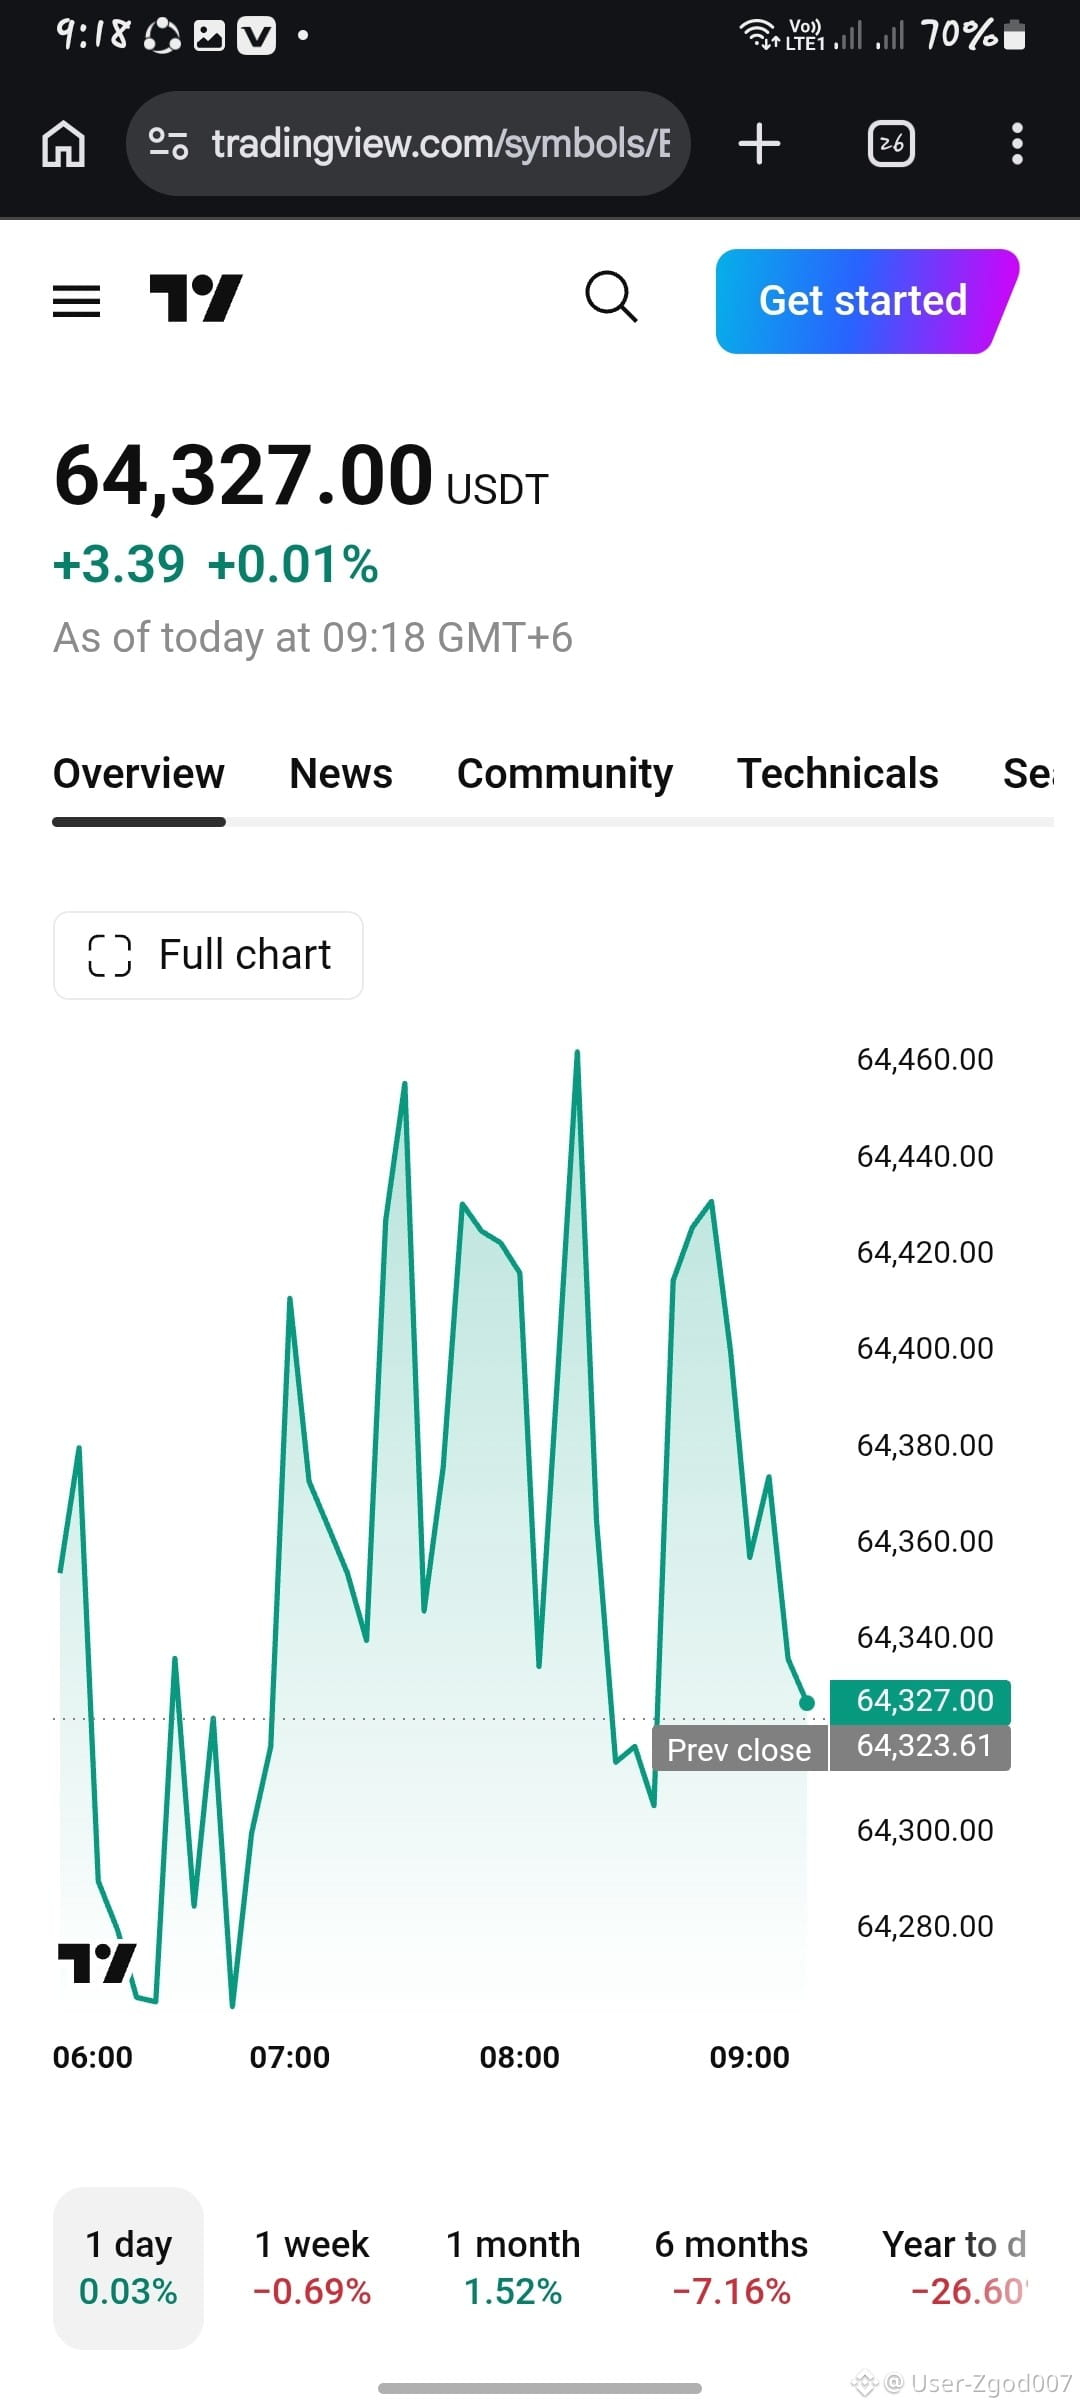Tap the 64,400.00 axis label
Screen dimensions: 1080x2408
[925, 1349]
